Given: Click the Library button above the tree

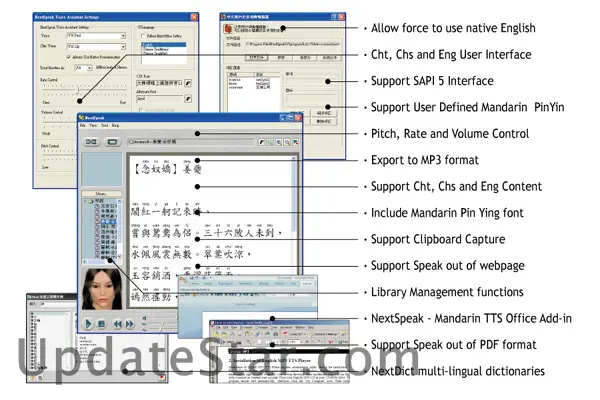Looking at the screenshot, I should [101, 194].
